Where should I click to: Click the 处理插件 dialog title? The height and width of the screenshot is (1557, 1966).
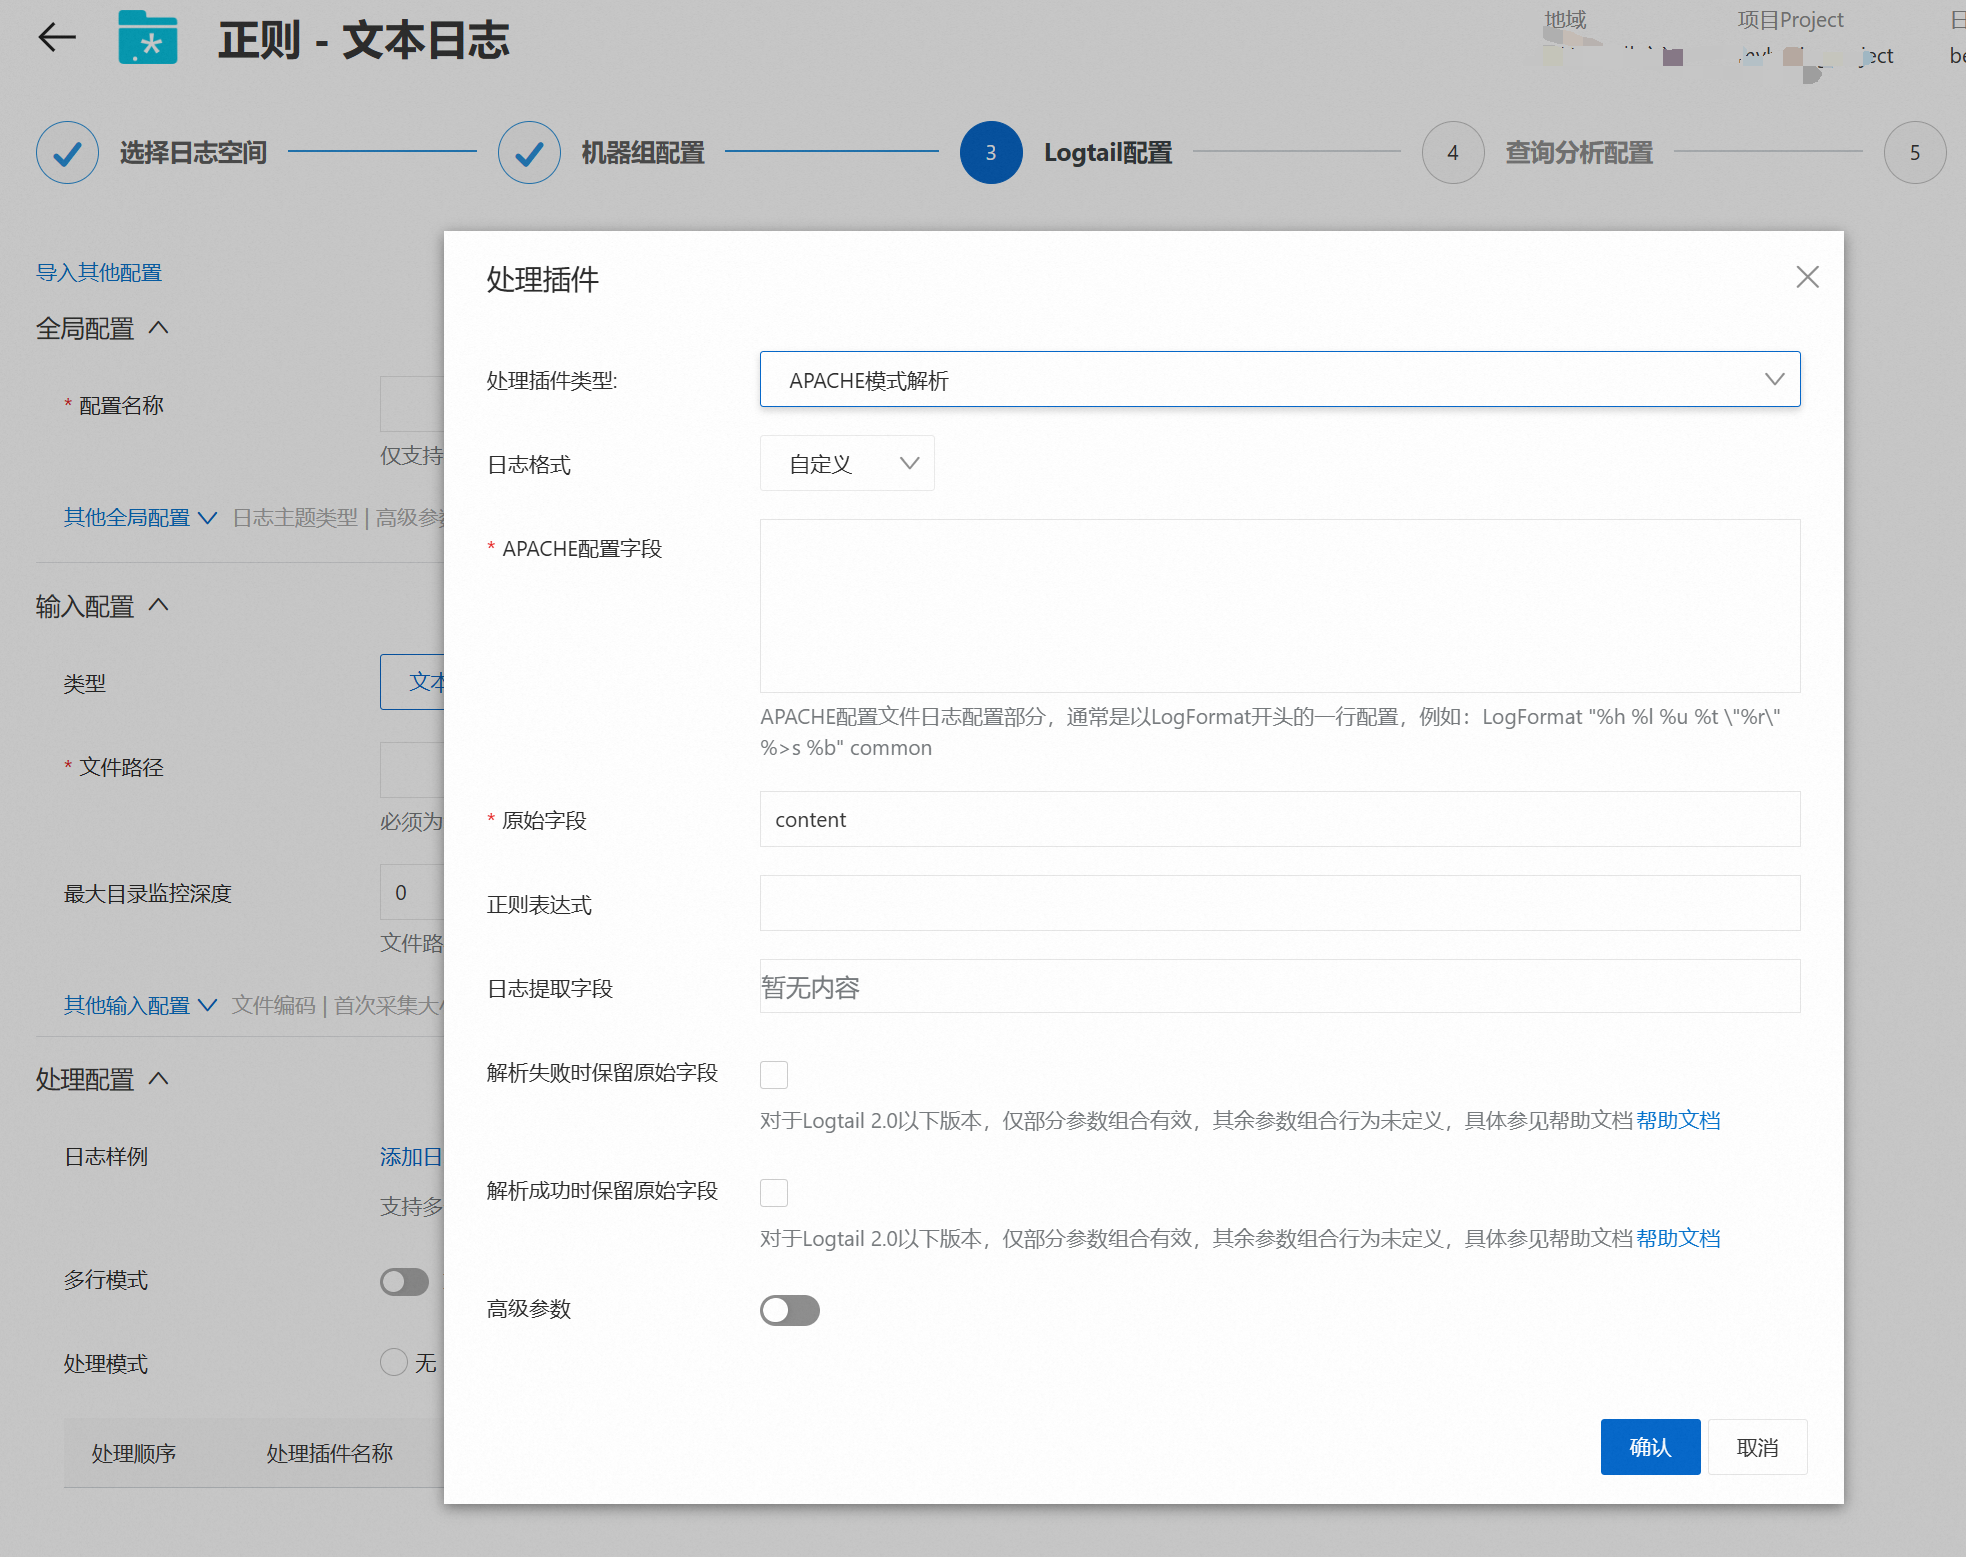[542, 279]
